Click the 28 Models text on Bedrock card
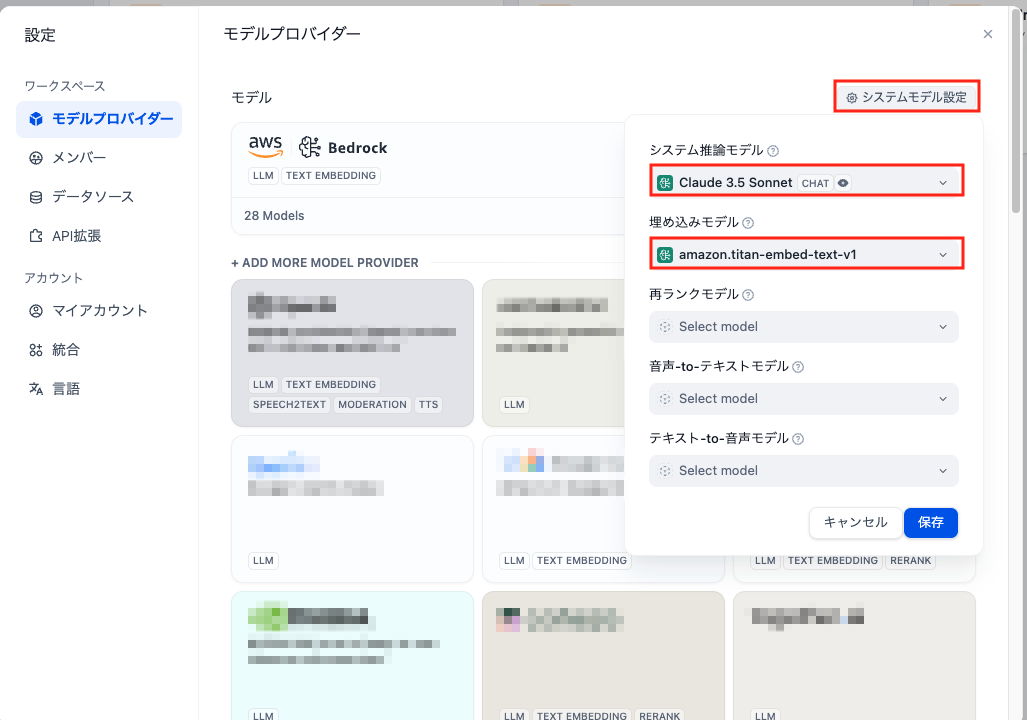Image resolution: width=1027 pixels, height=720 pixels. coord(274,216)
